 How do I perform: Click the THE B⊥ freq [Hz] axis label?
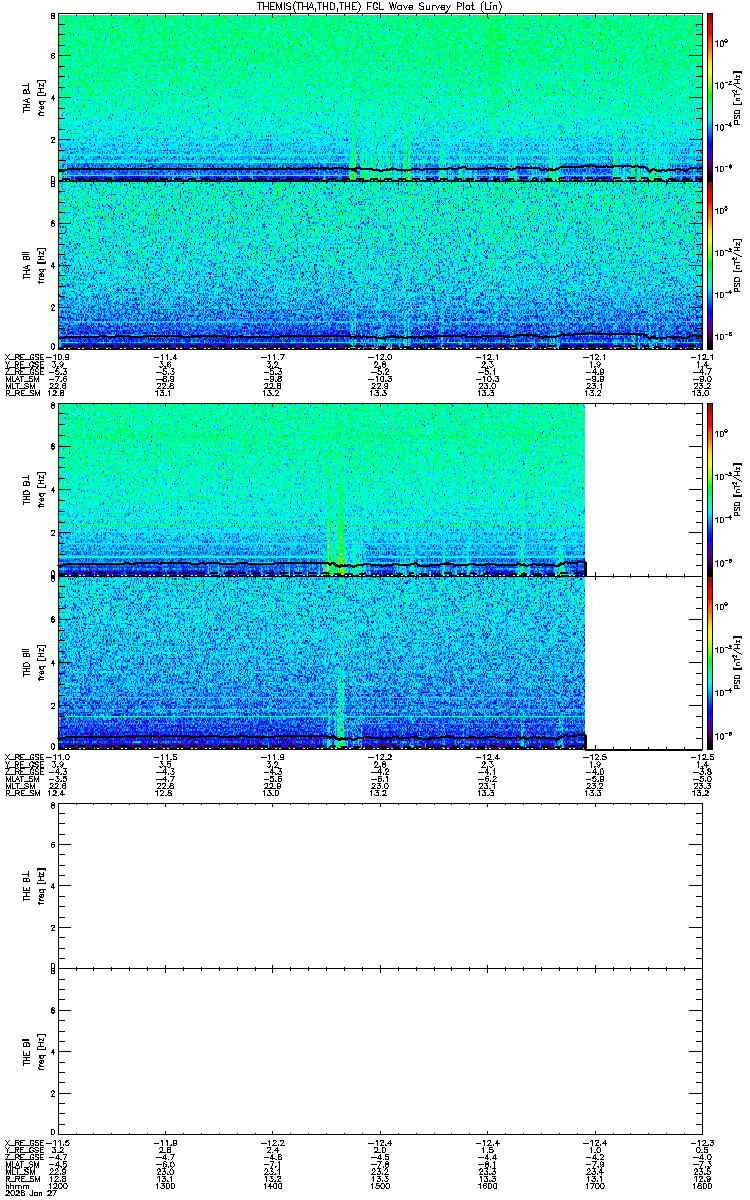(x=41, y=885)
